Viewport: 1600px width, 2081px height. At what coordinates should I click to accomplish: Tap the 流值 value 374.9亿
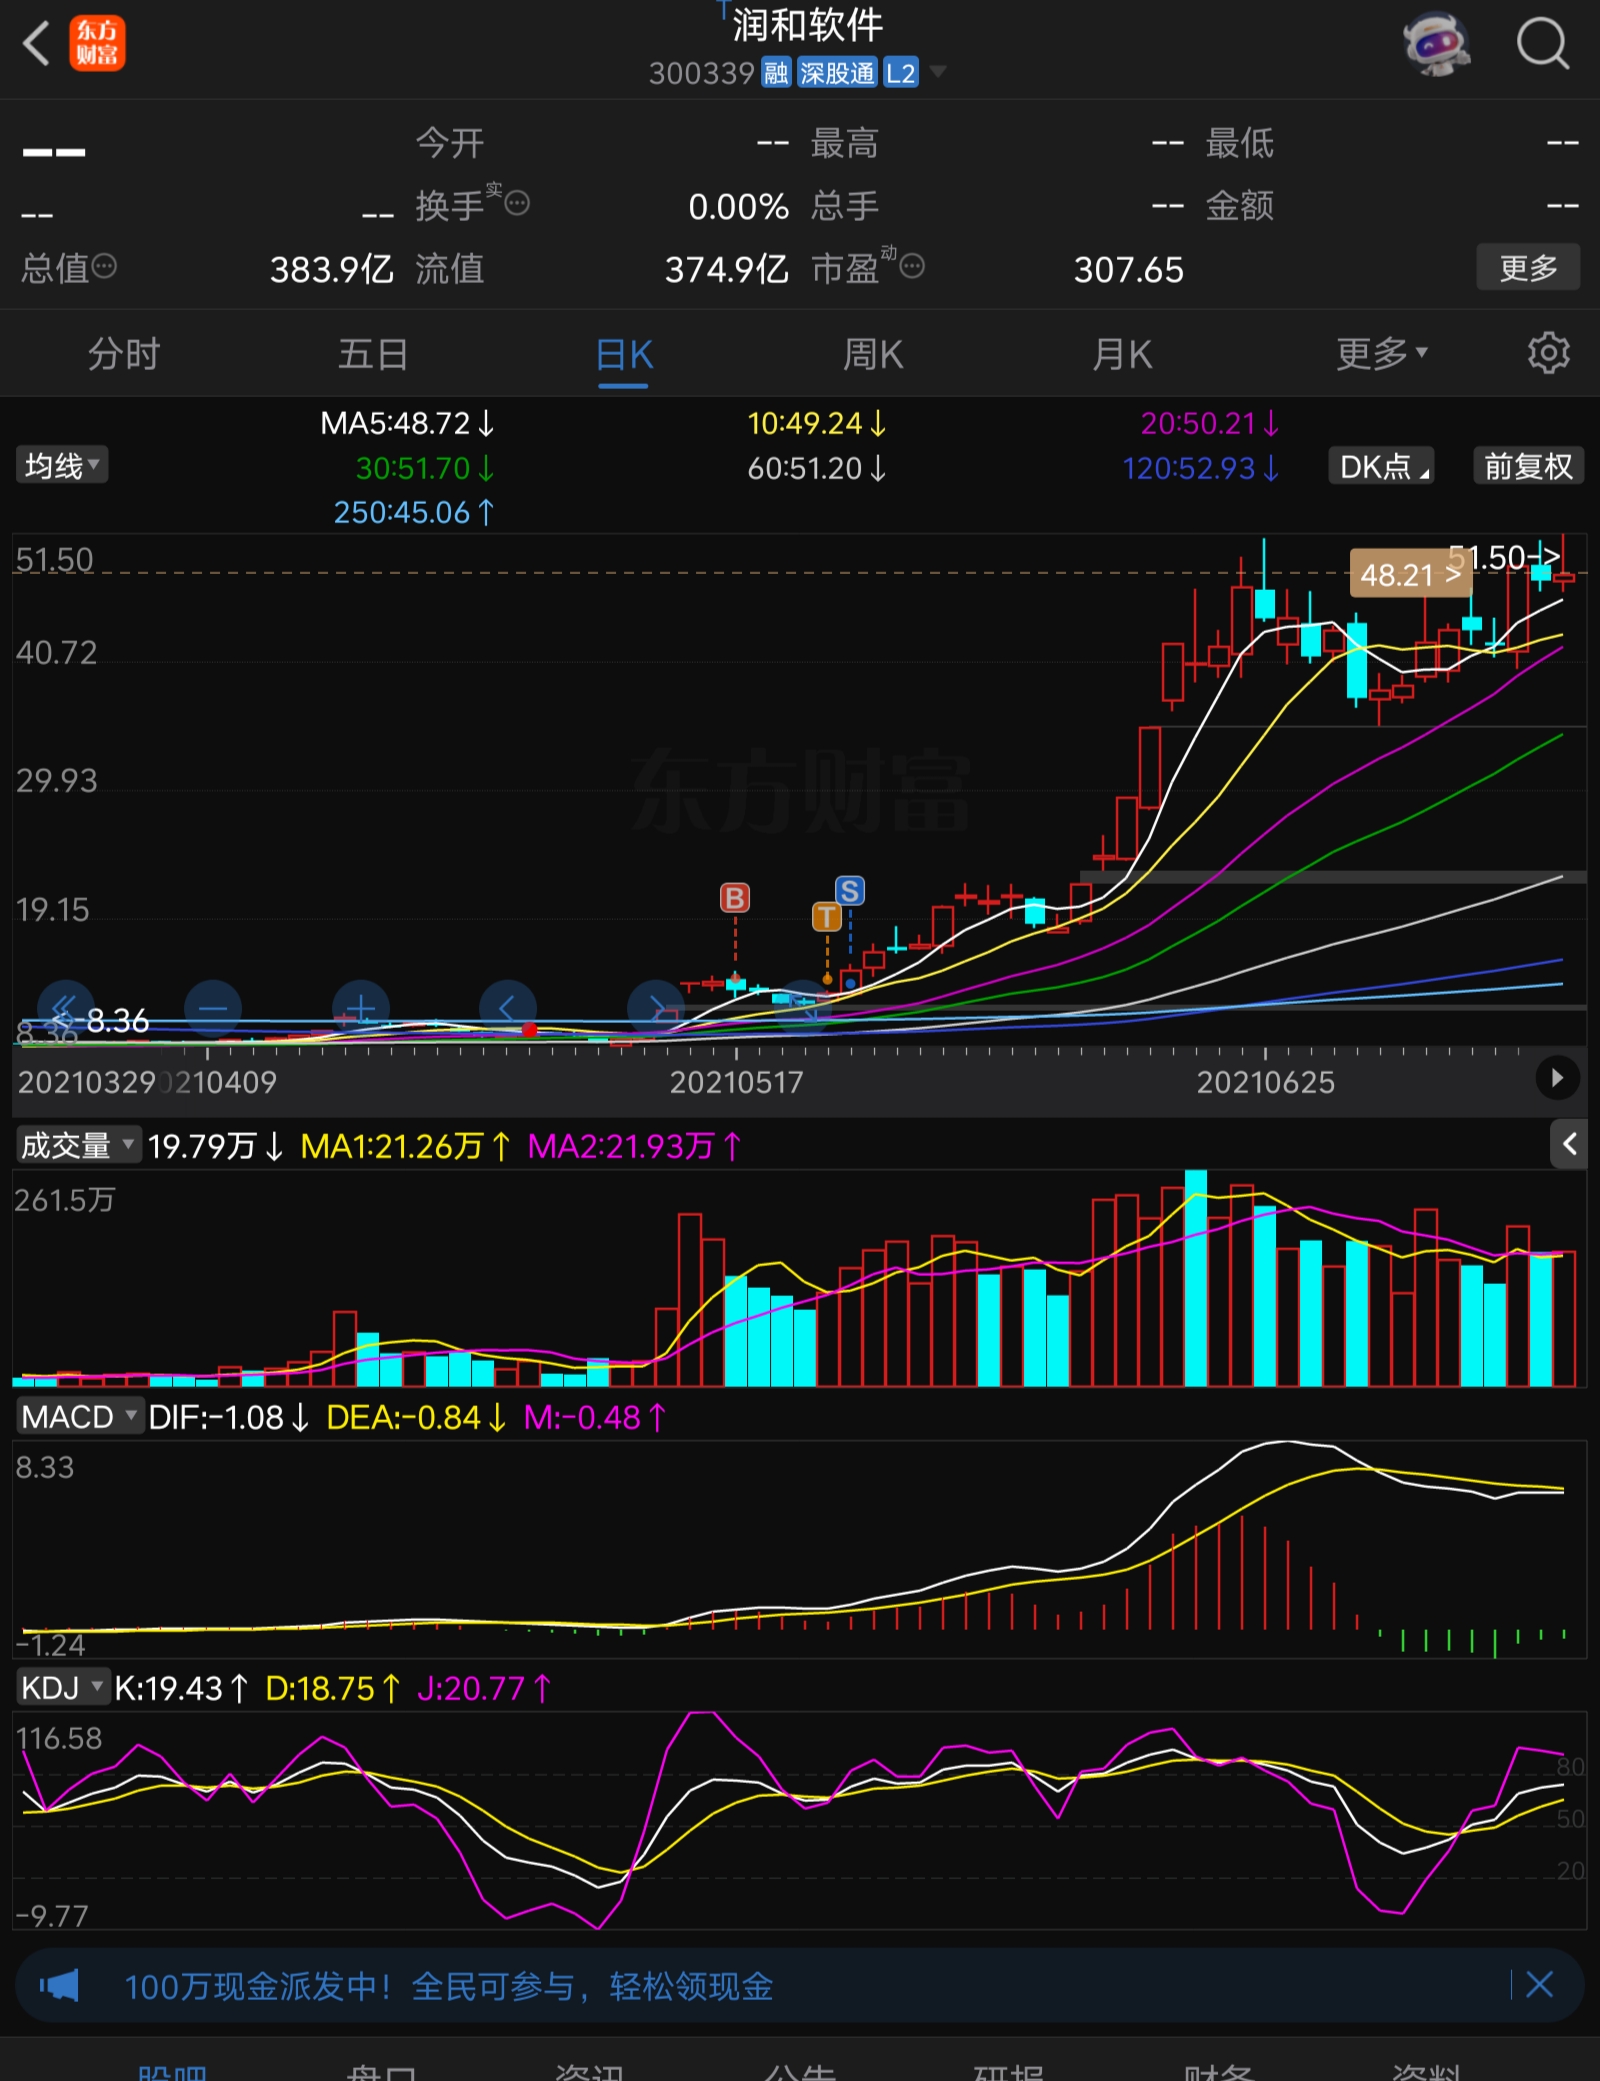(x=726, y=269)
